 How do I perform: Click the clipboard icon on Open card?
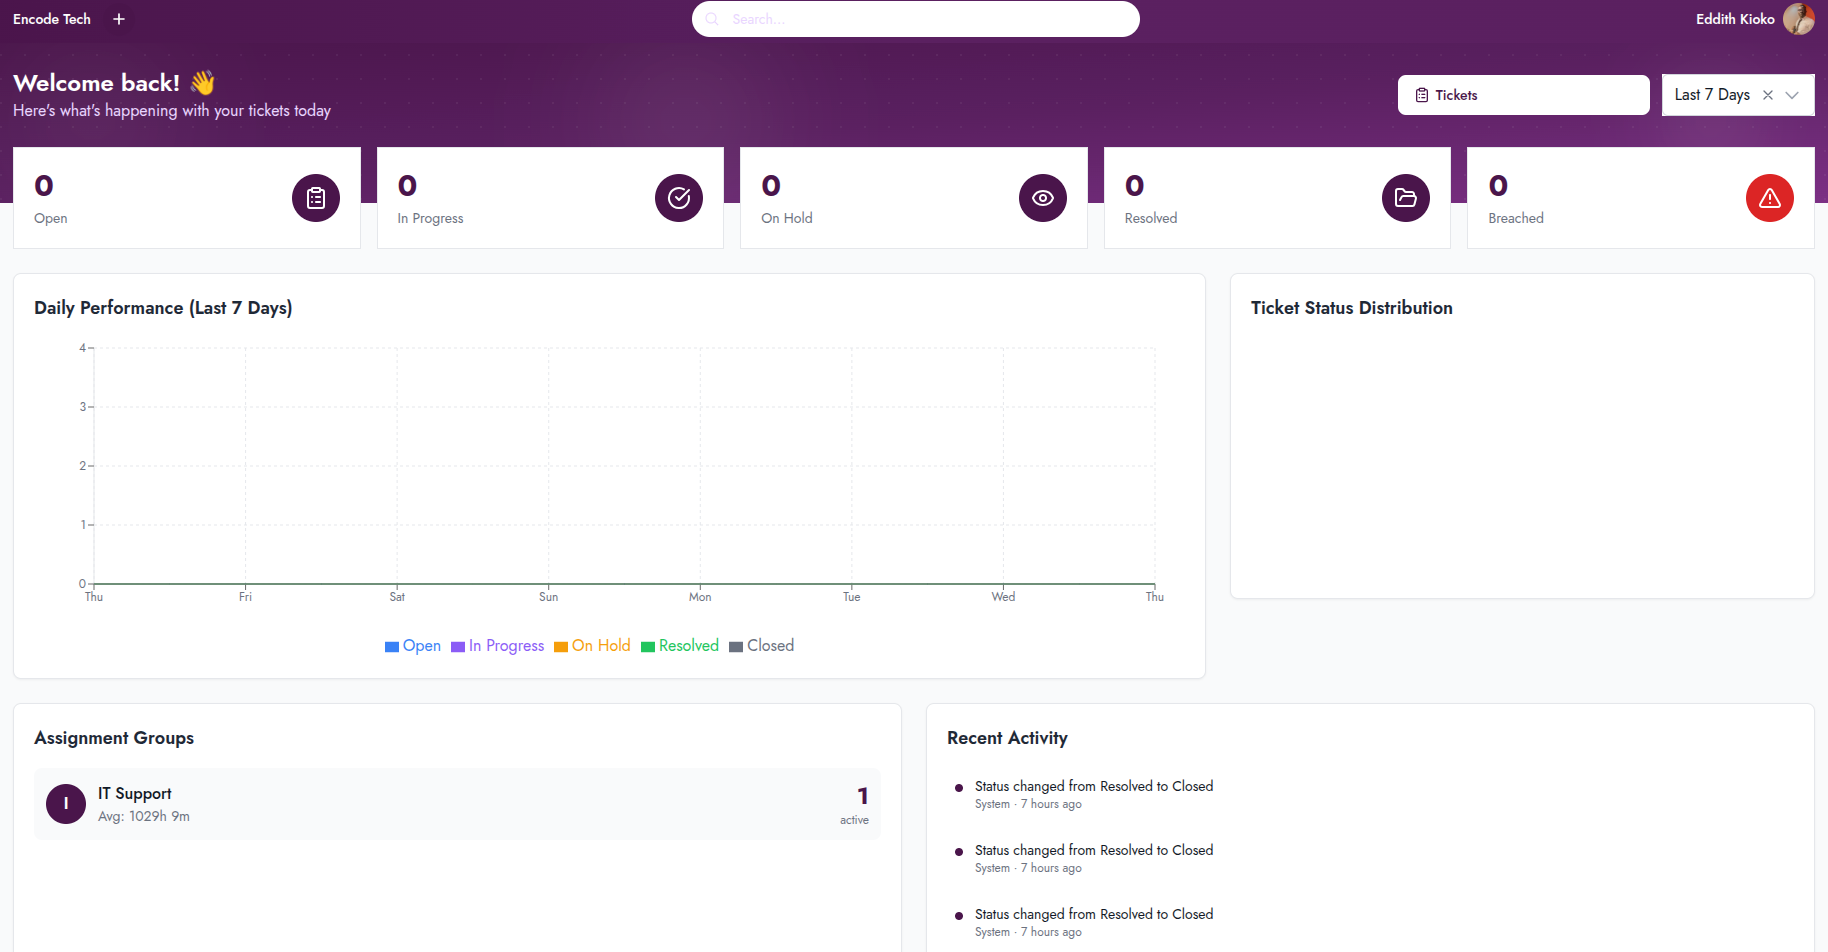(316, 198)
